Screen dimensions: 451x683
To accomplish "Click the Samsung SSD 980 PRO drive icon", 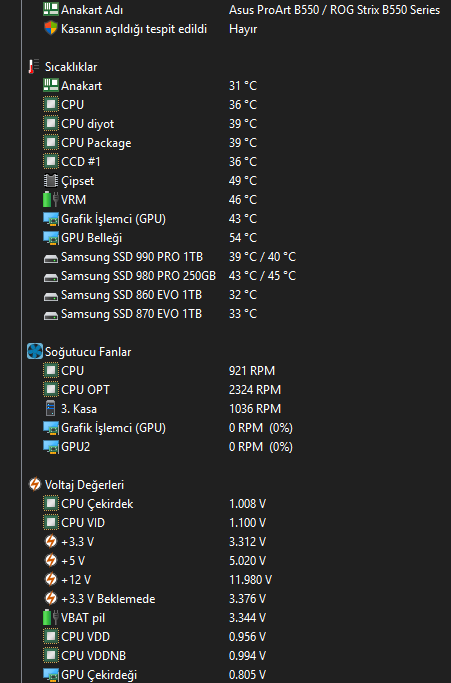I will (51, 278).
